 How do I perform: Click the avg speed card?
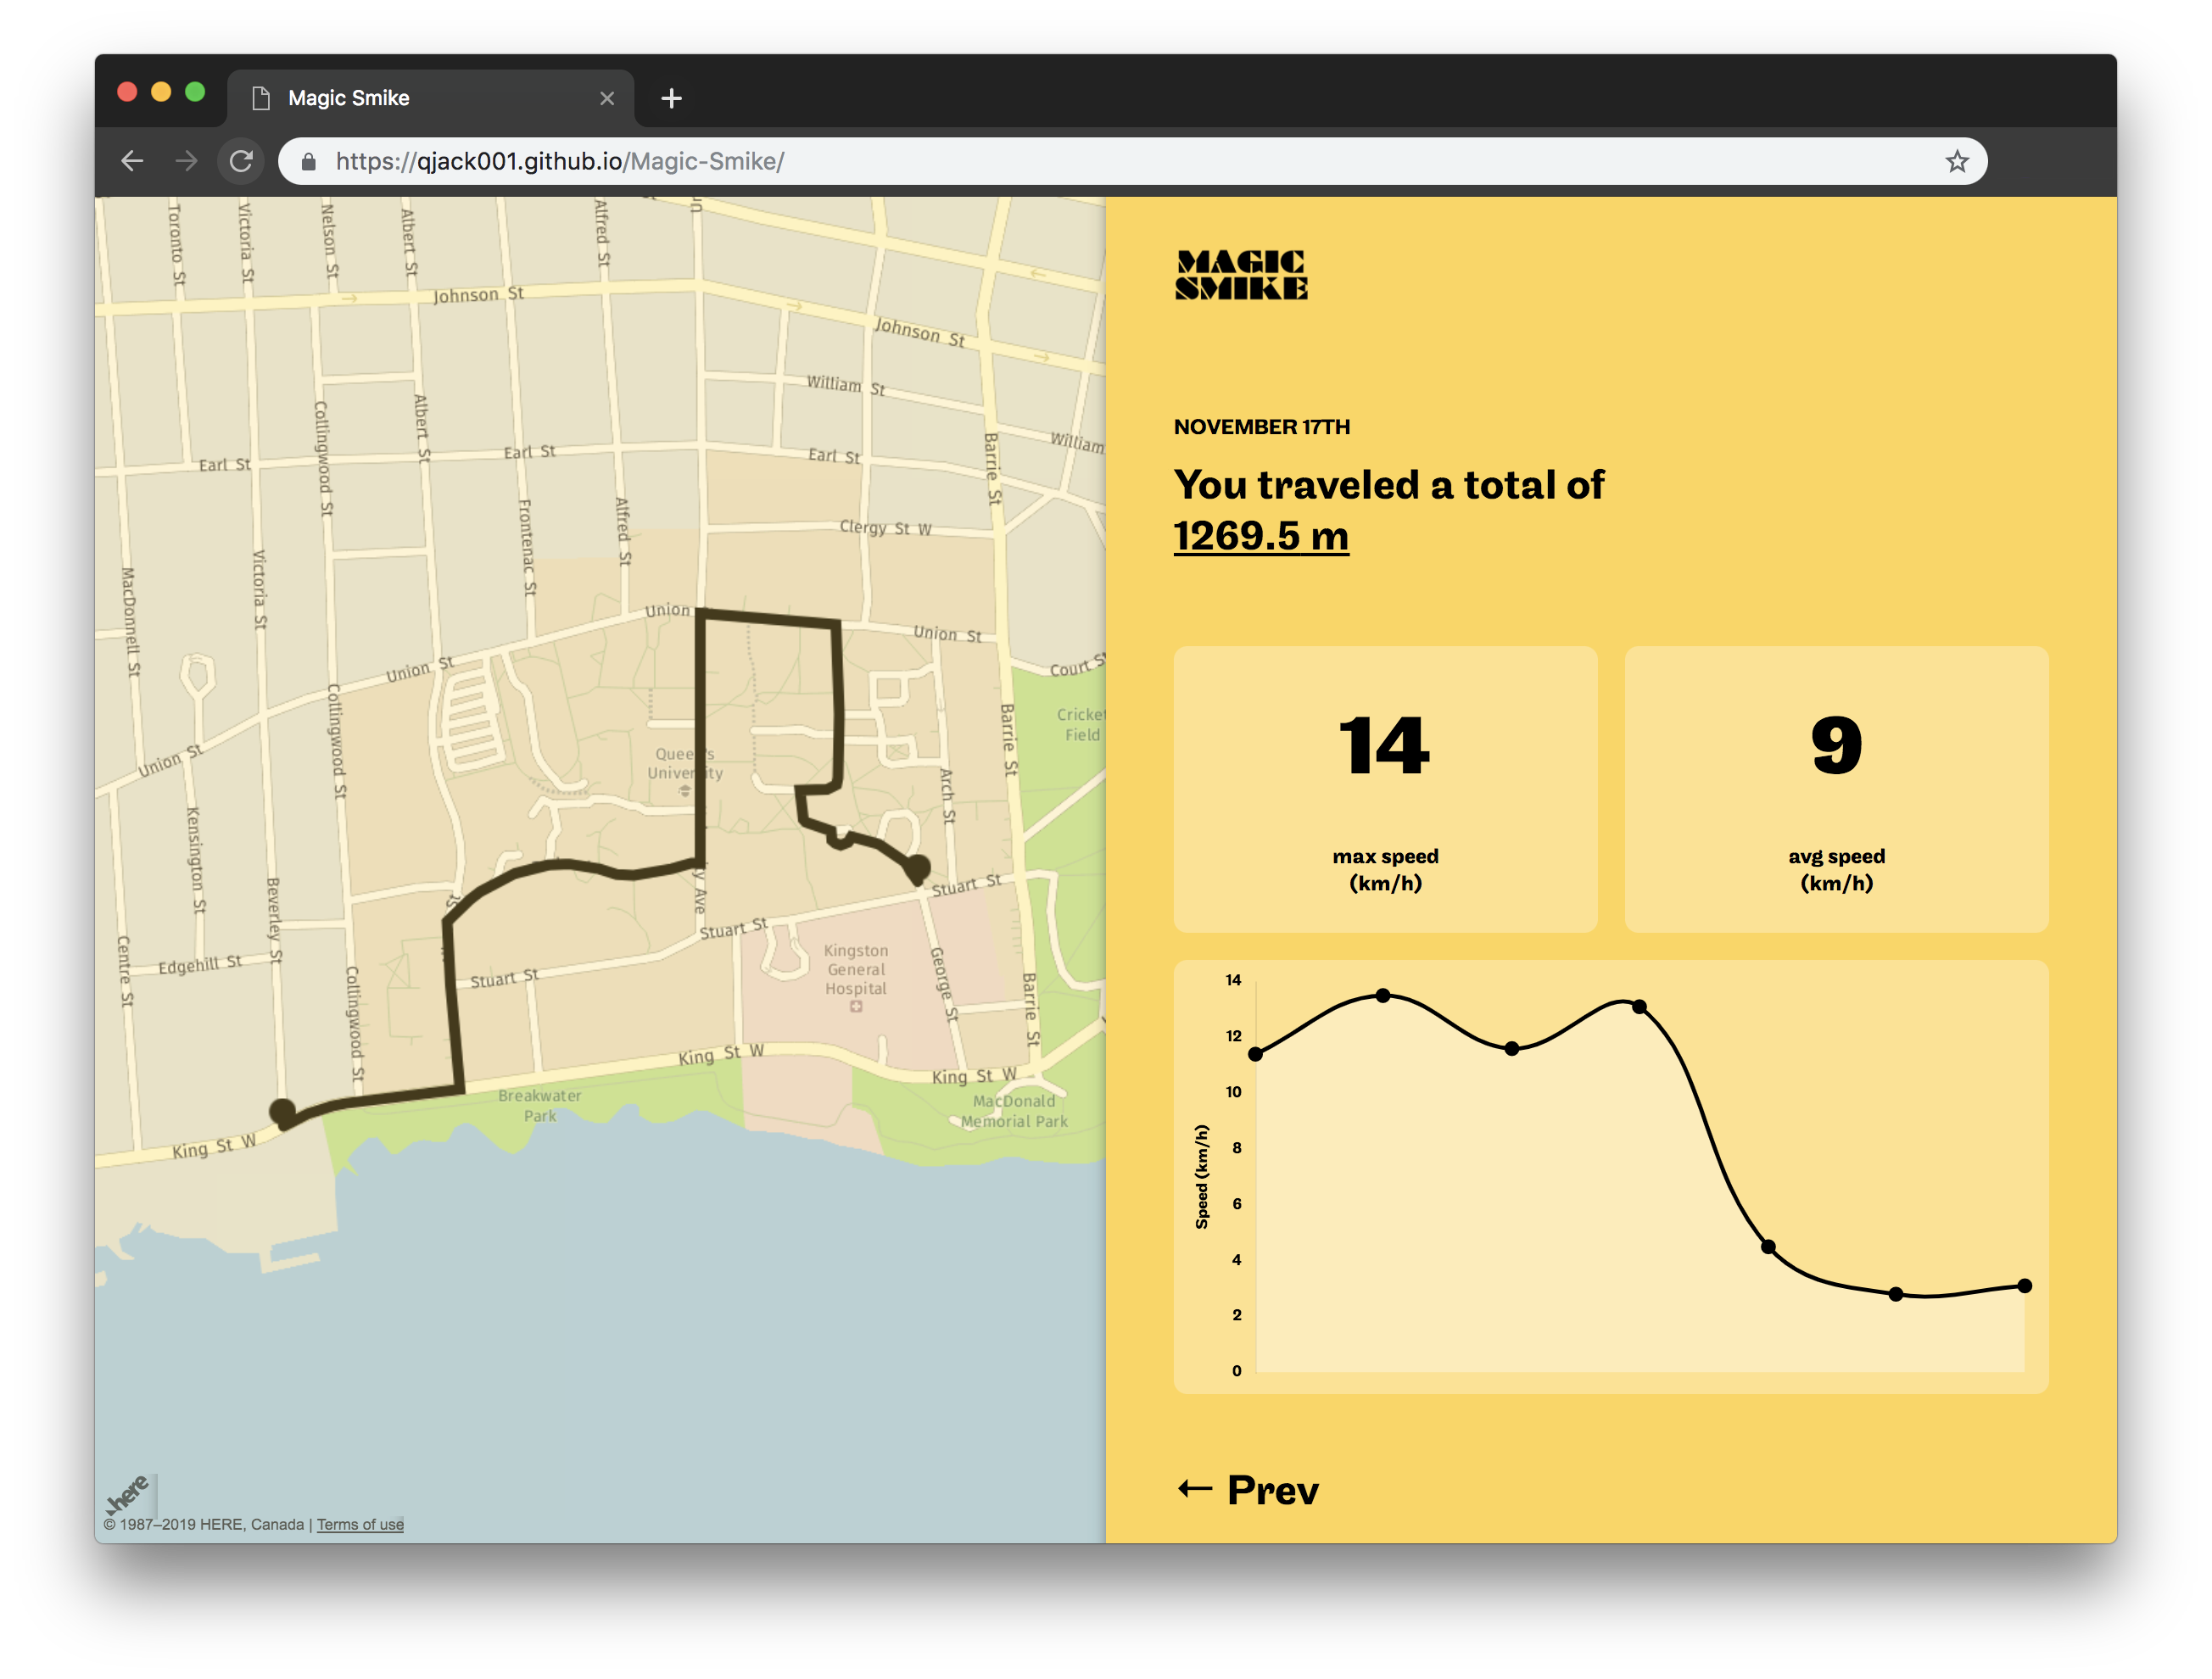(x=1836, y=789)
